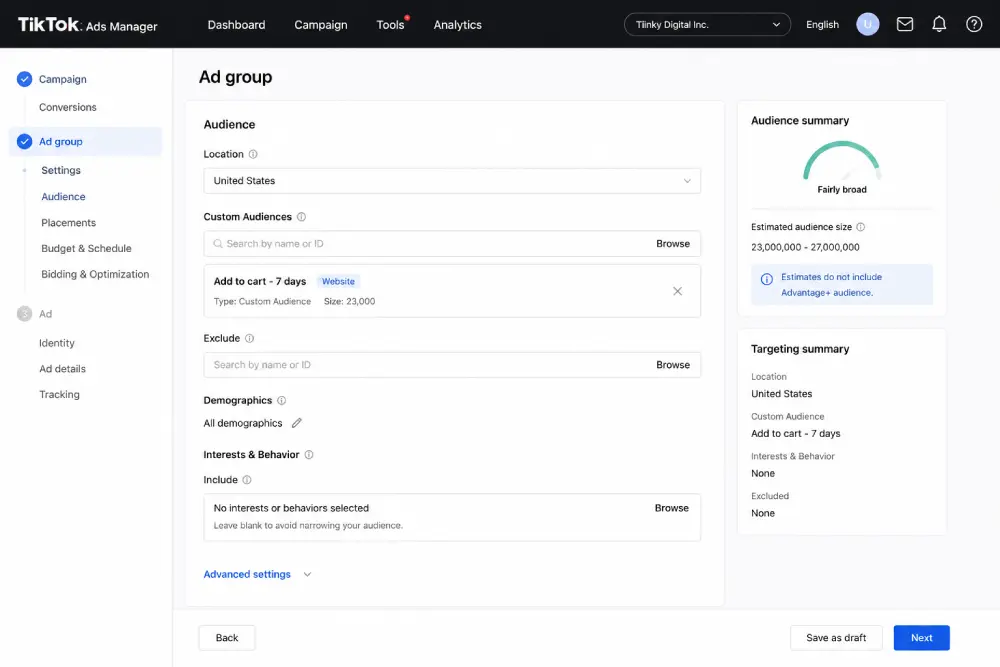Image resolution: width=1000 pixels, height=667 pixels.
Task: Go to Ad details in sidebar
Action: [62, 369]
